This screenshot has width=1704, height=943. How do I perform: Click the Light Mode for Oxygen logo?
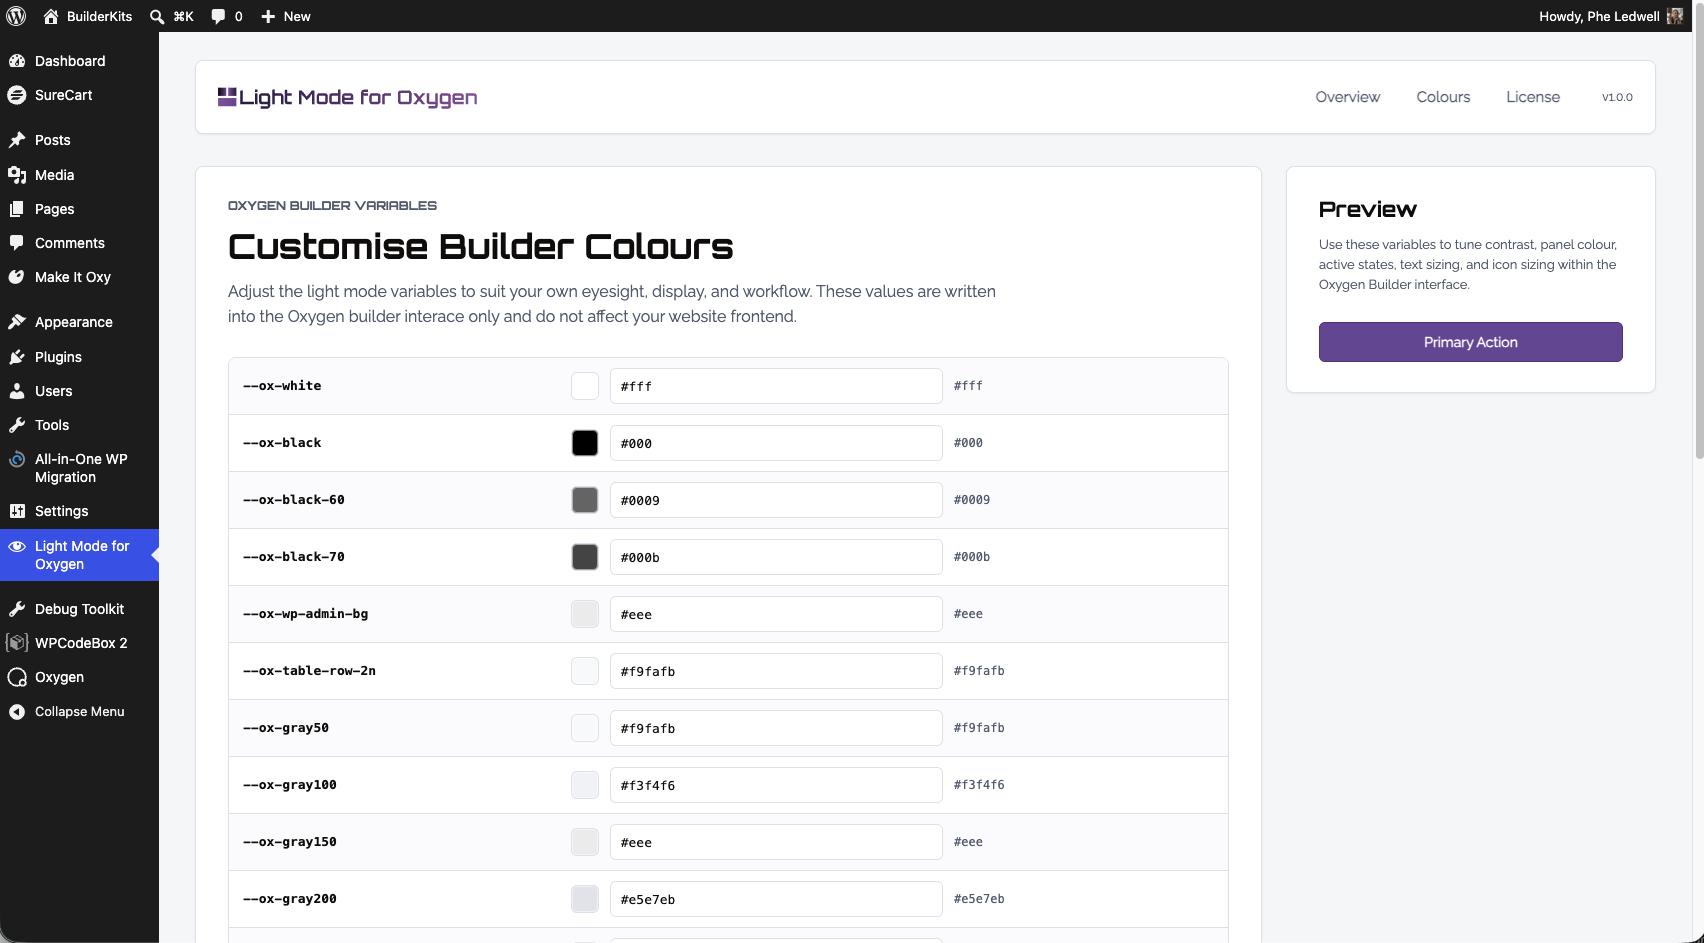[x=347, y=97]
